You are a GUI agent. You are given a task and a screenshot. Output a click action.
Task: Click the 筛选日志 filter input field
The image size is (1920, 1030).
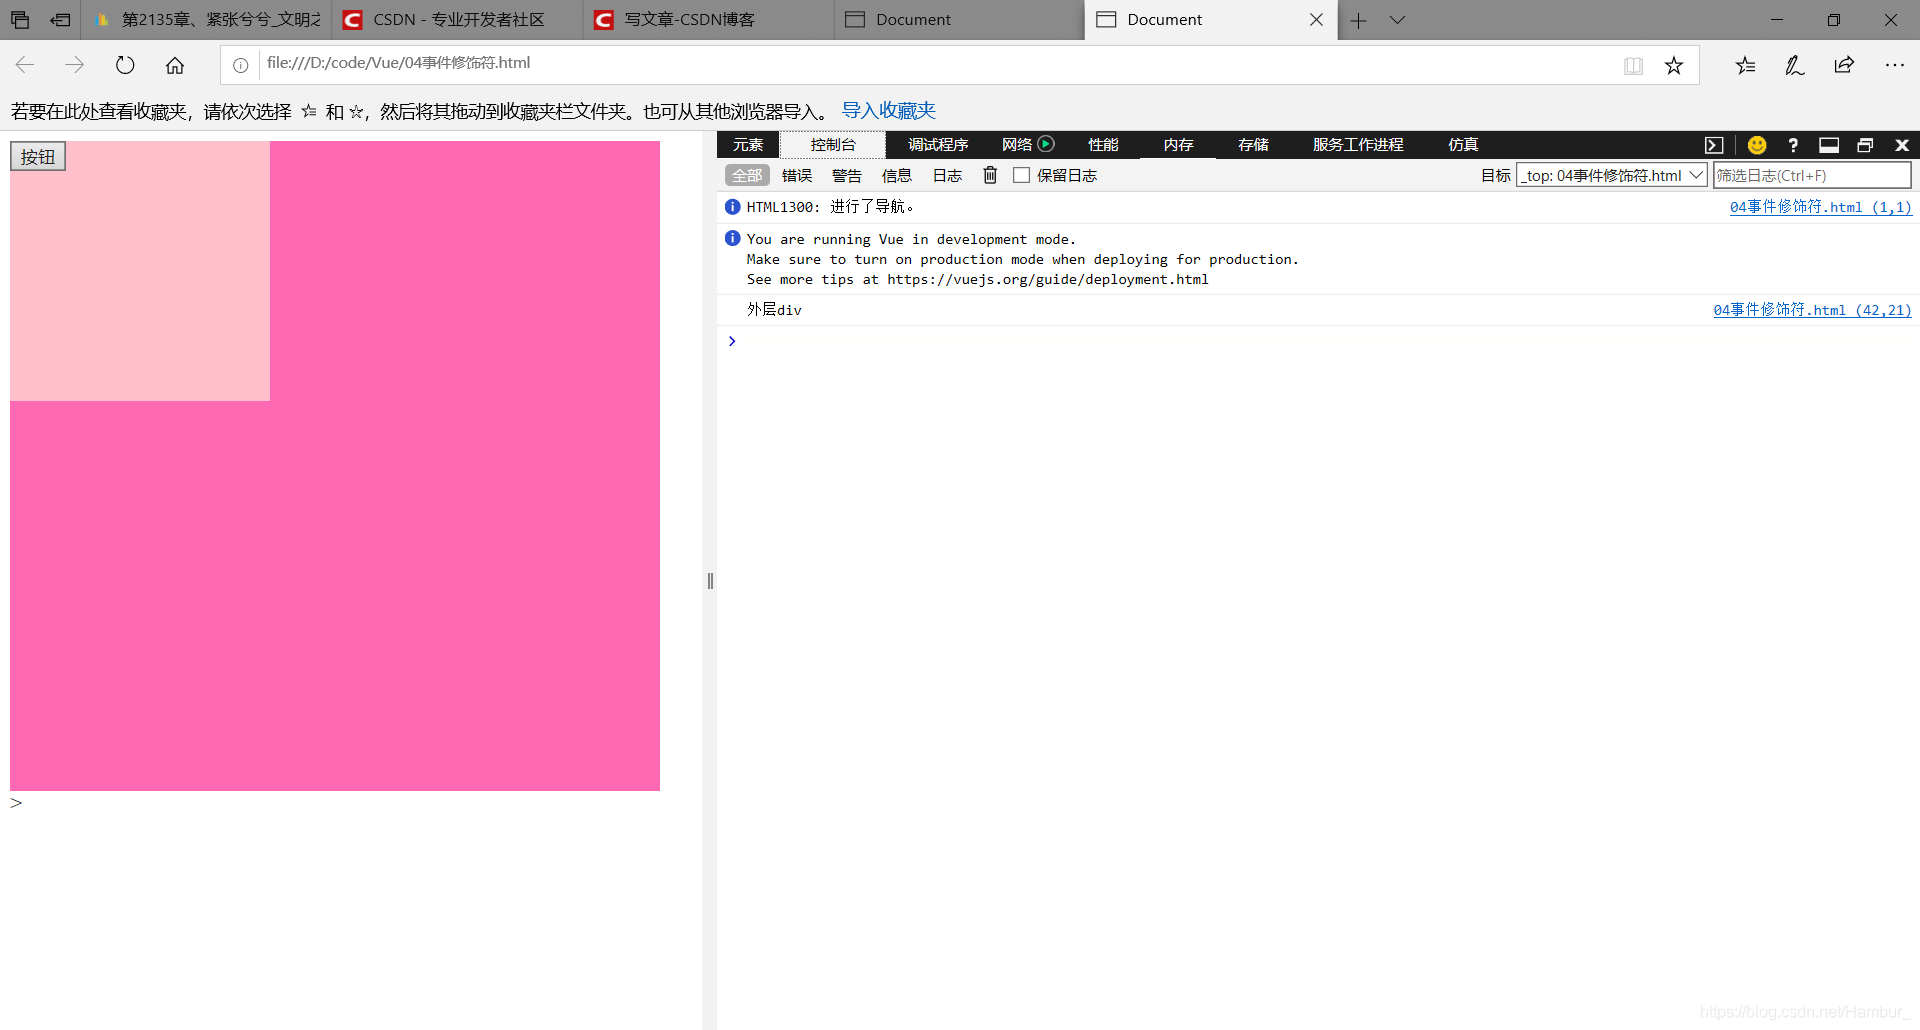(1812, 175)
